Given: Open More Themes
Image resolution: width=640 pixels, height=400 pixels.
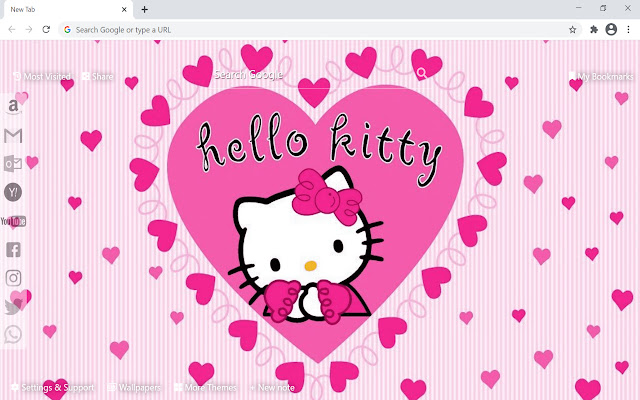Looking at the screenshot, I should point(205,387).
